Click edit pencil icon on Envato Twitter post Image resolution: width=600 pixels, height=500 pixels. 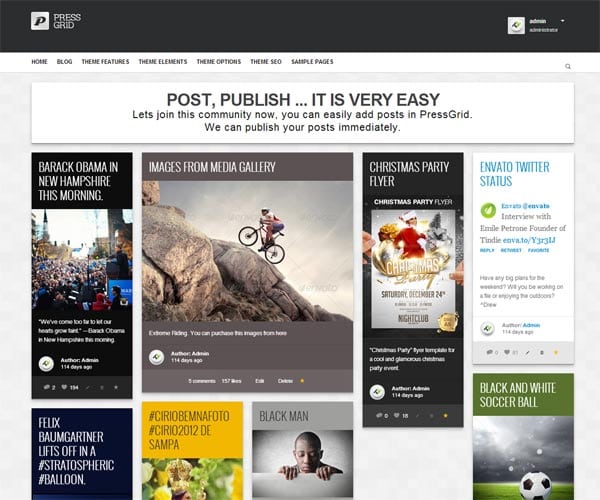528,352
